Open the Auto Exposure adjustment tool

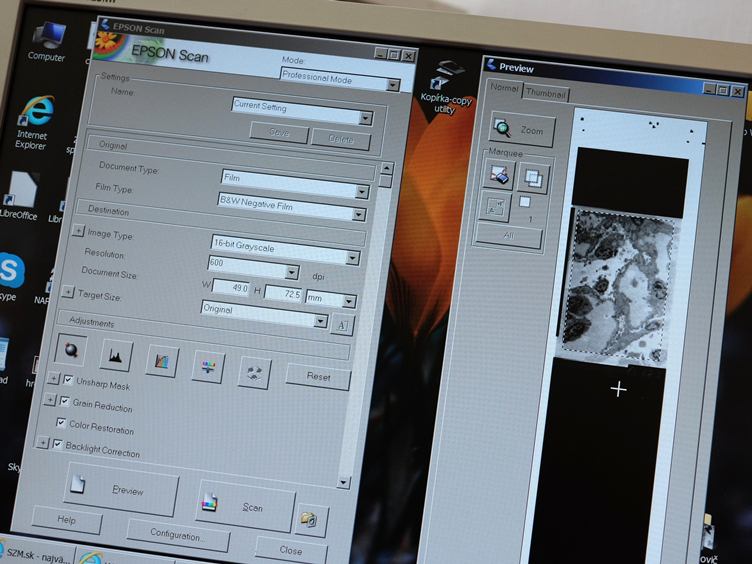point(71,350)
